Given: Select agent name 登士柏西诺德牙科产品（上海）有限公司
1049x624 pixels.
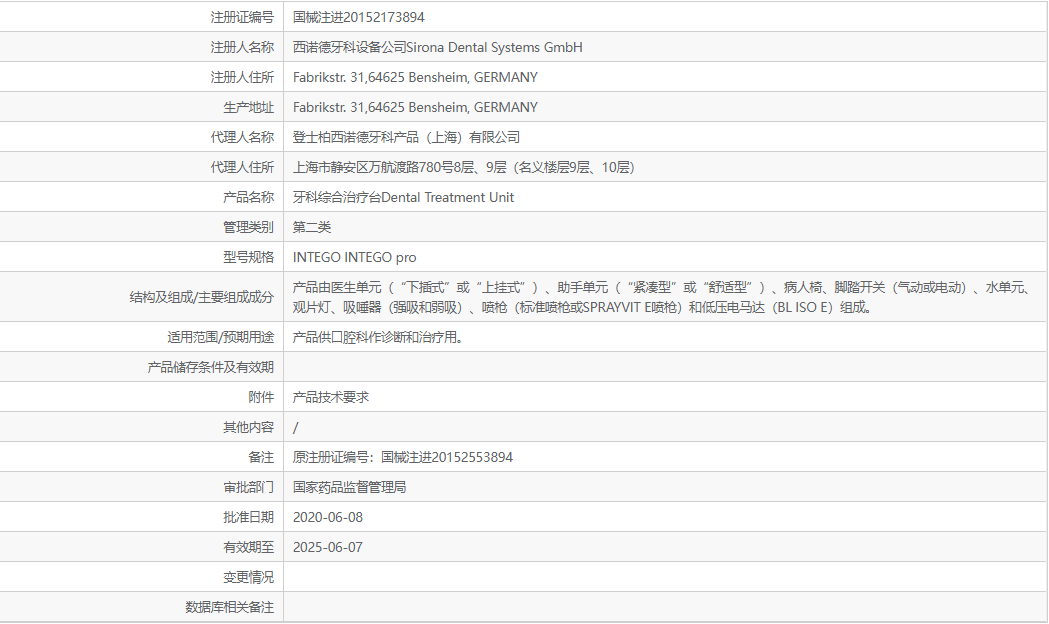Looking at the screenshot, I should (406, 138).
